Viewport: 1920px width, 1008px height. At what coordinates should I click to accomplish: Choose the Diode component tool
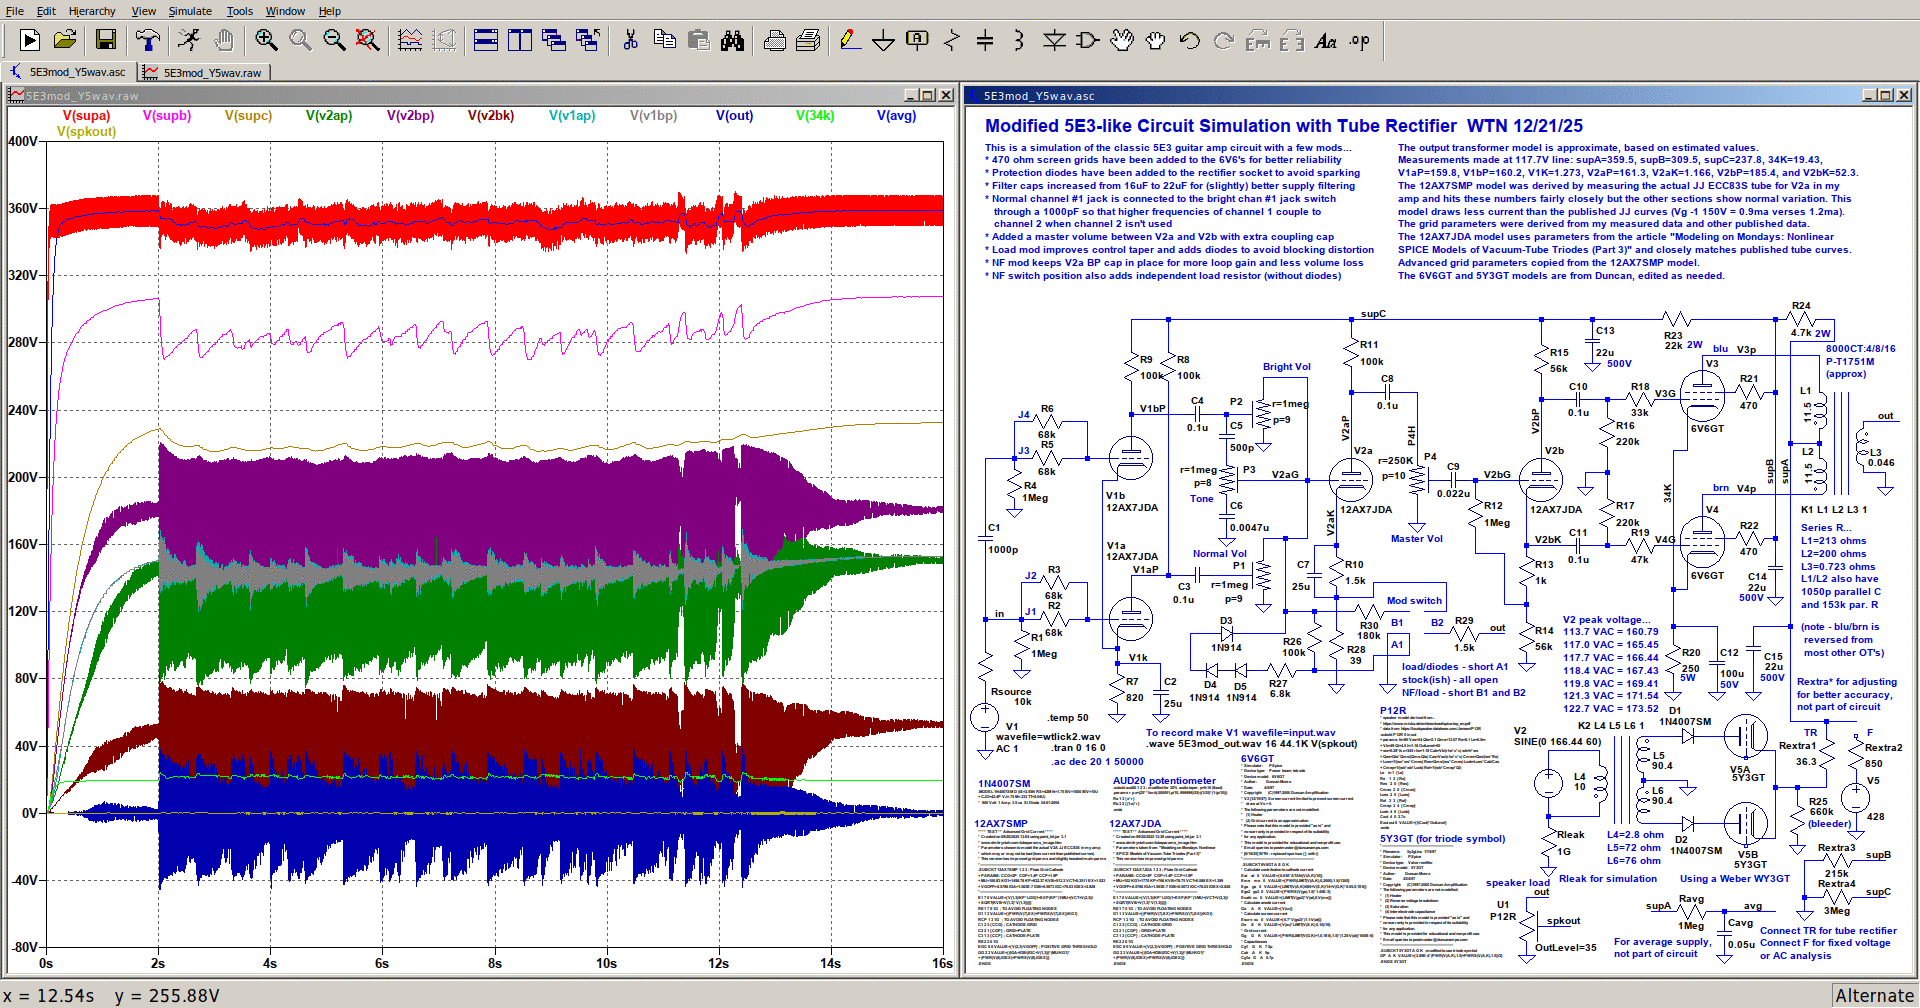pyautogui.click(x=1054, y=40)
